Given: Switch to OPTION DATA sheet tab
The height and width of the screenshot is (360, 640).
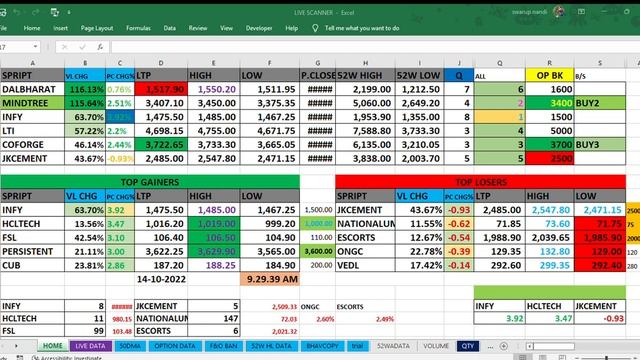Looking at the screenshot, I should click(175, 346).
